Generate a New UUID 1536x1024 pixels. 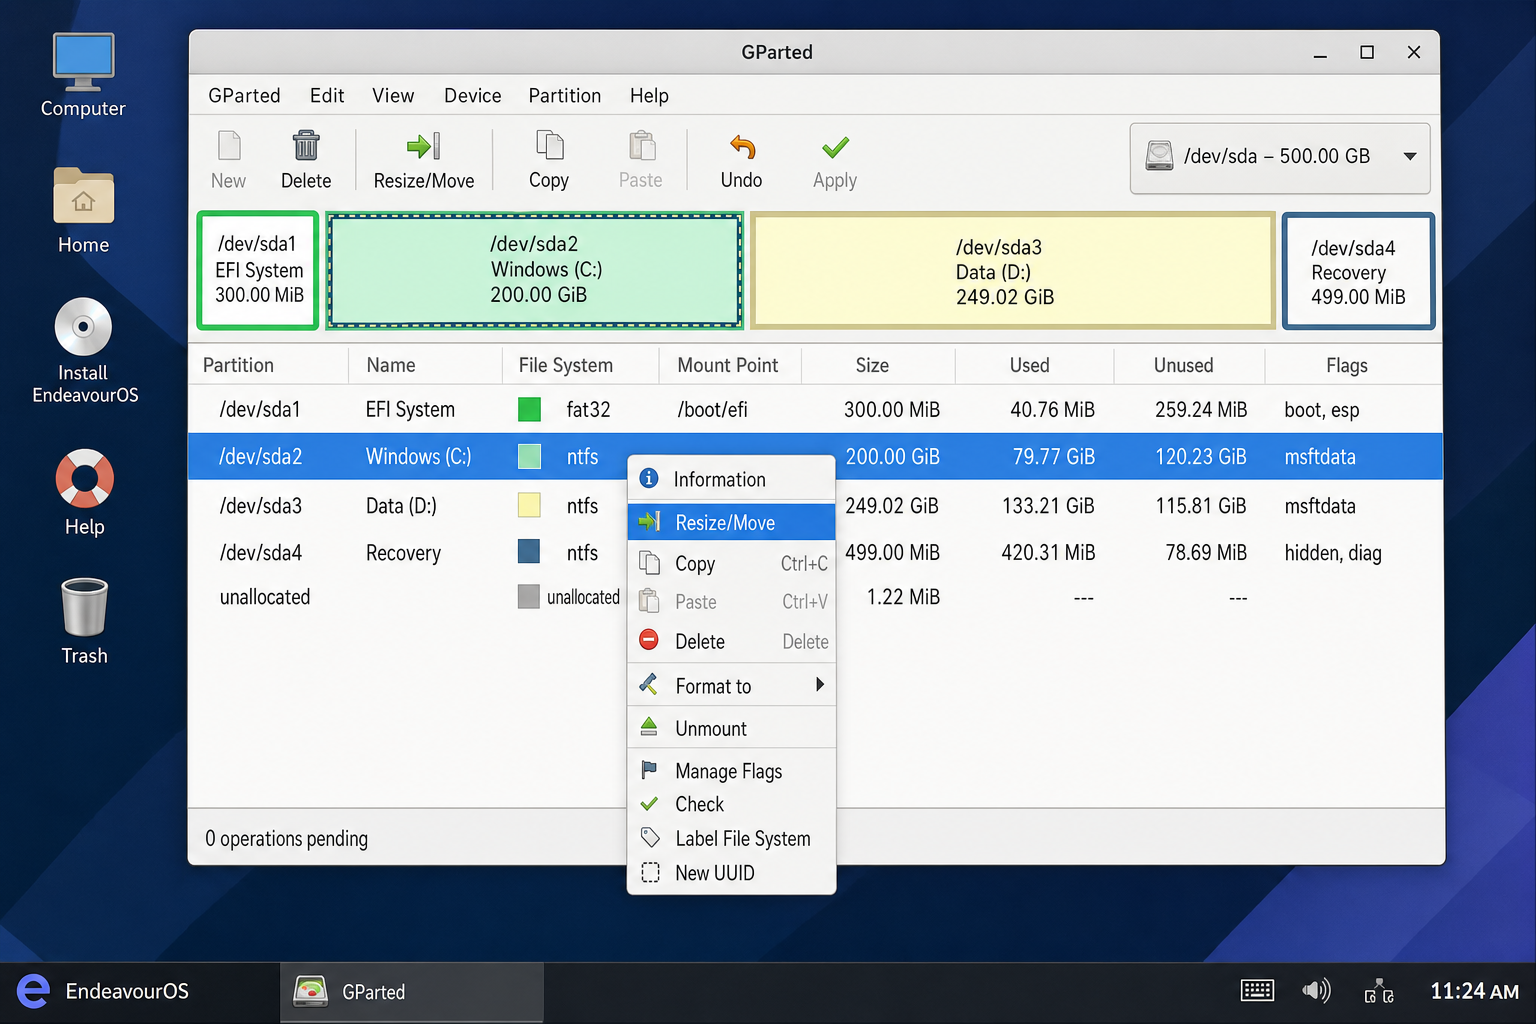coord(731,873)
